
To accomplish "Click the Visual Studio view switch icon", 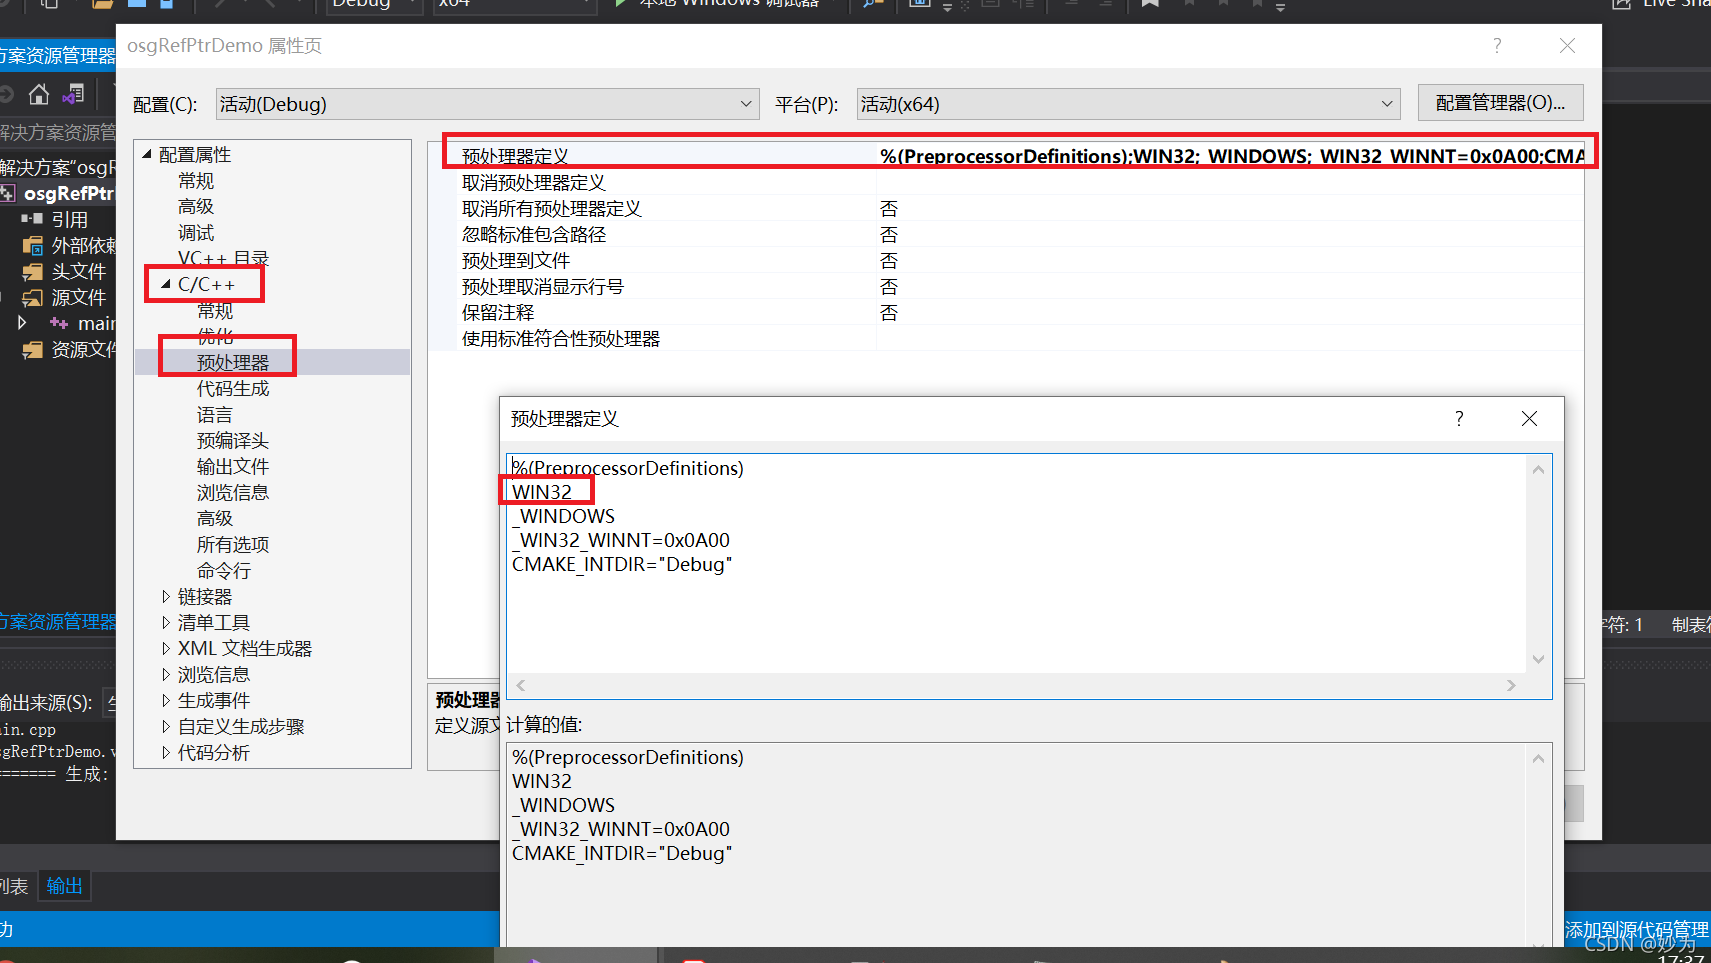I will pos(73,95).
